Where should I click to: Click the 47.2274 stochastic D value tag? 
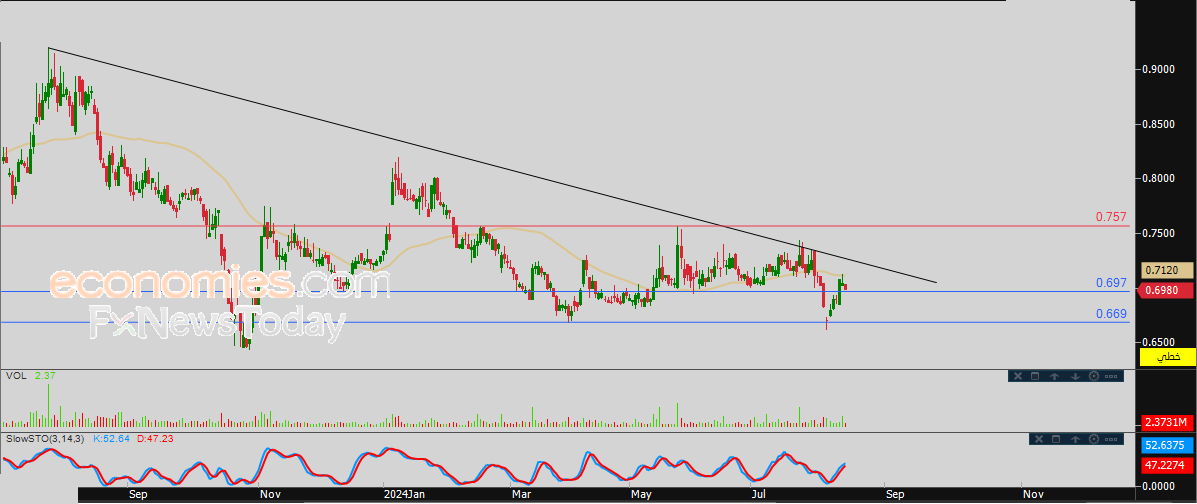click(1167, 464)
